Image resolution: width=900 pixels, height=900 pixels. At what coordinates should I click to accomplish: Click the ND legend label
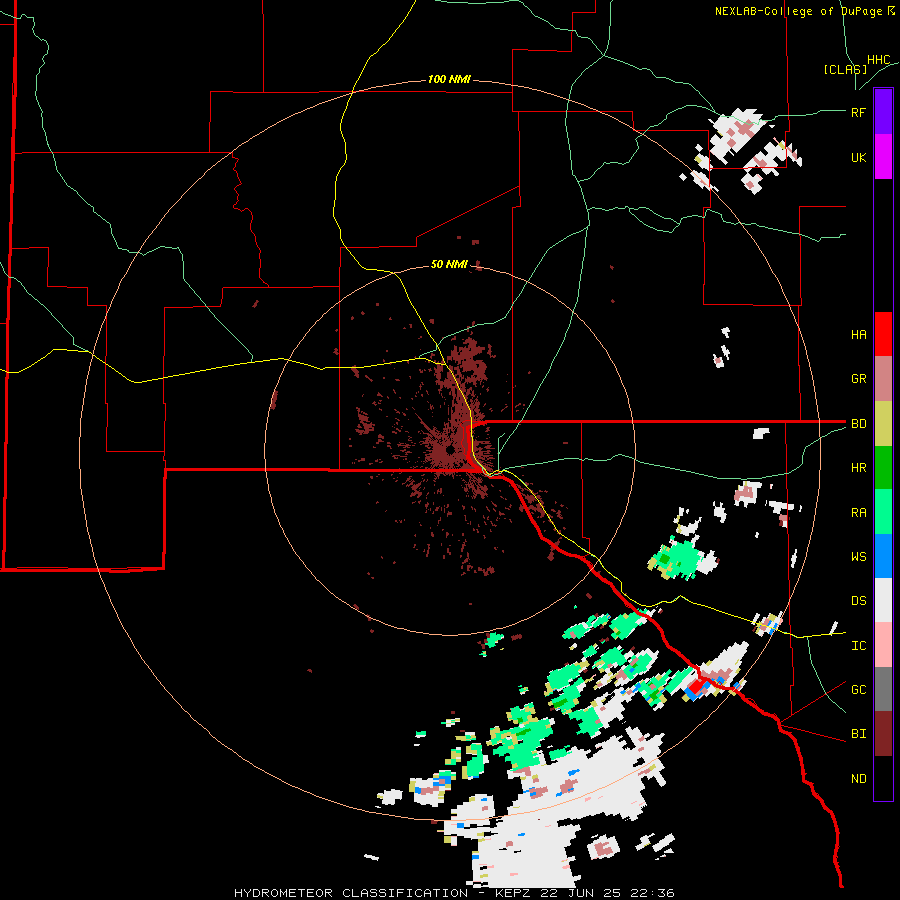click(x=858, y=779)
